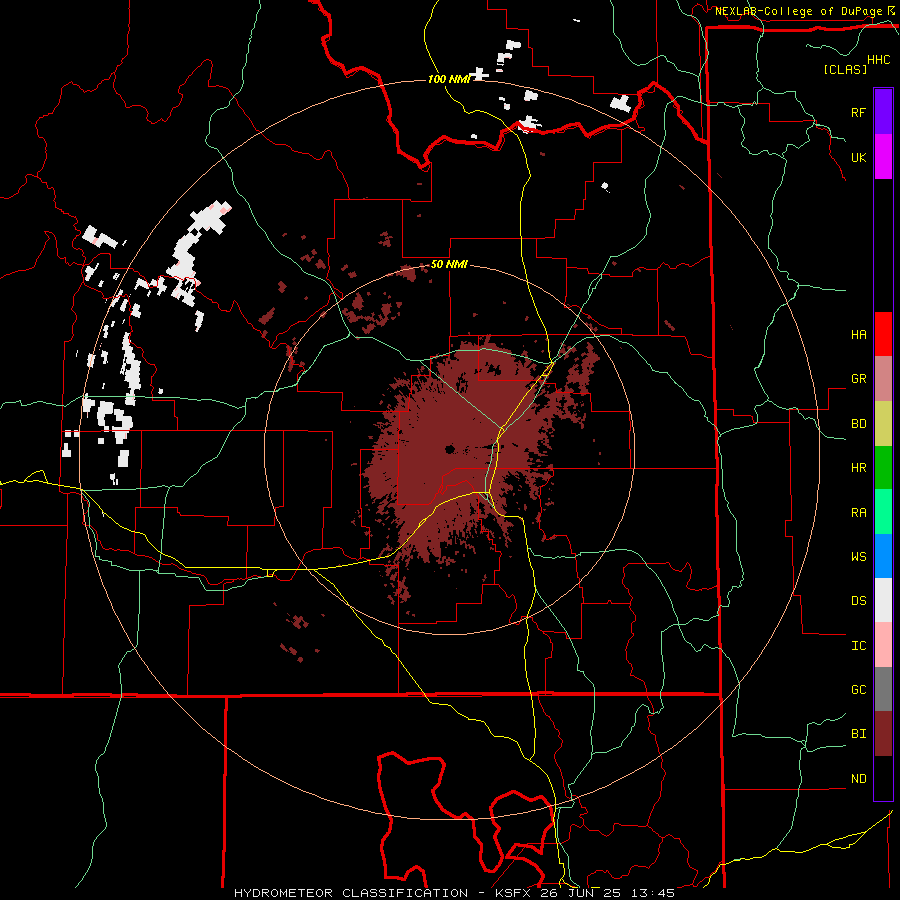The width and height of the screenshot is (900, 900).
Task: Click the RF purple legend swatch
Action: coord(883,112)
